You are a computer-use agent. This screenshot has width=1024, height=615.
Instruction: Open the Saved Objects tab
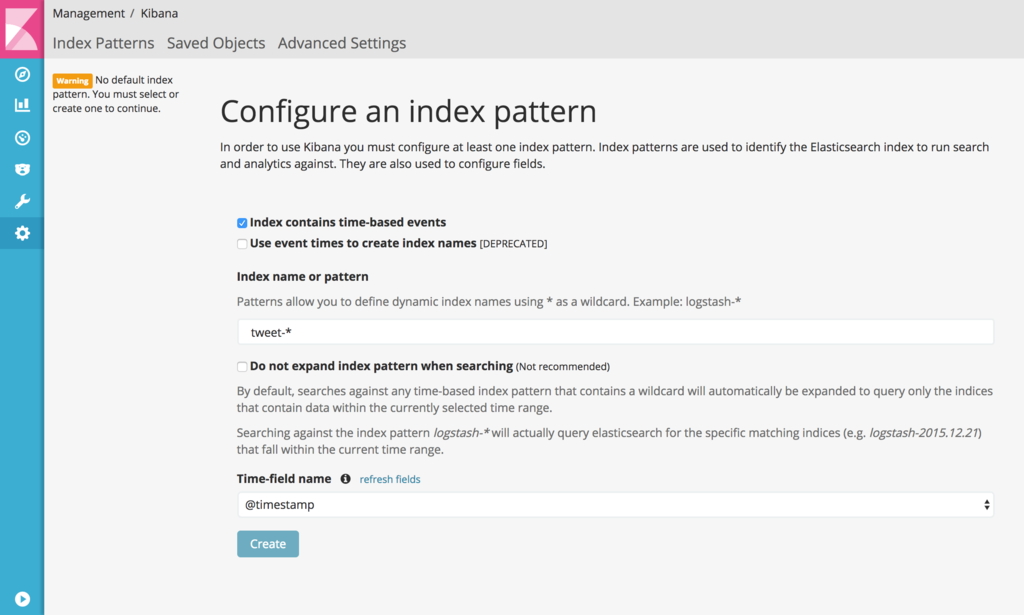[x=216, y=43]
